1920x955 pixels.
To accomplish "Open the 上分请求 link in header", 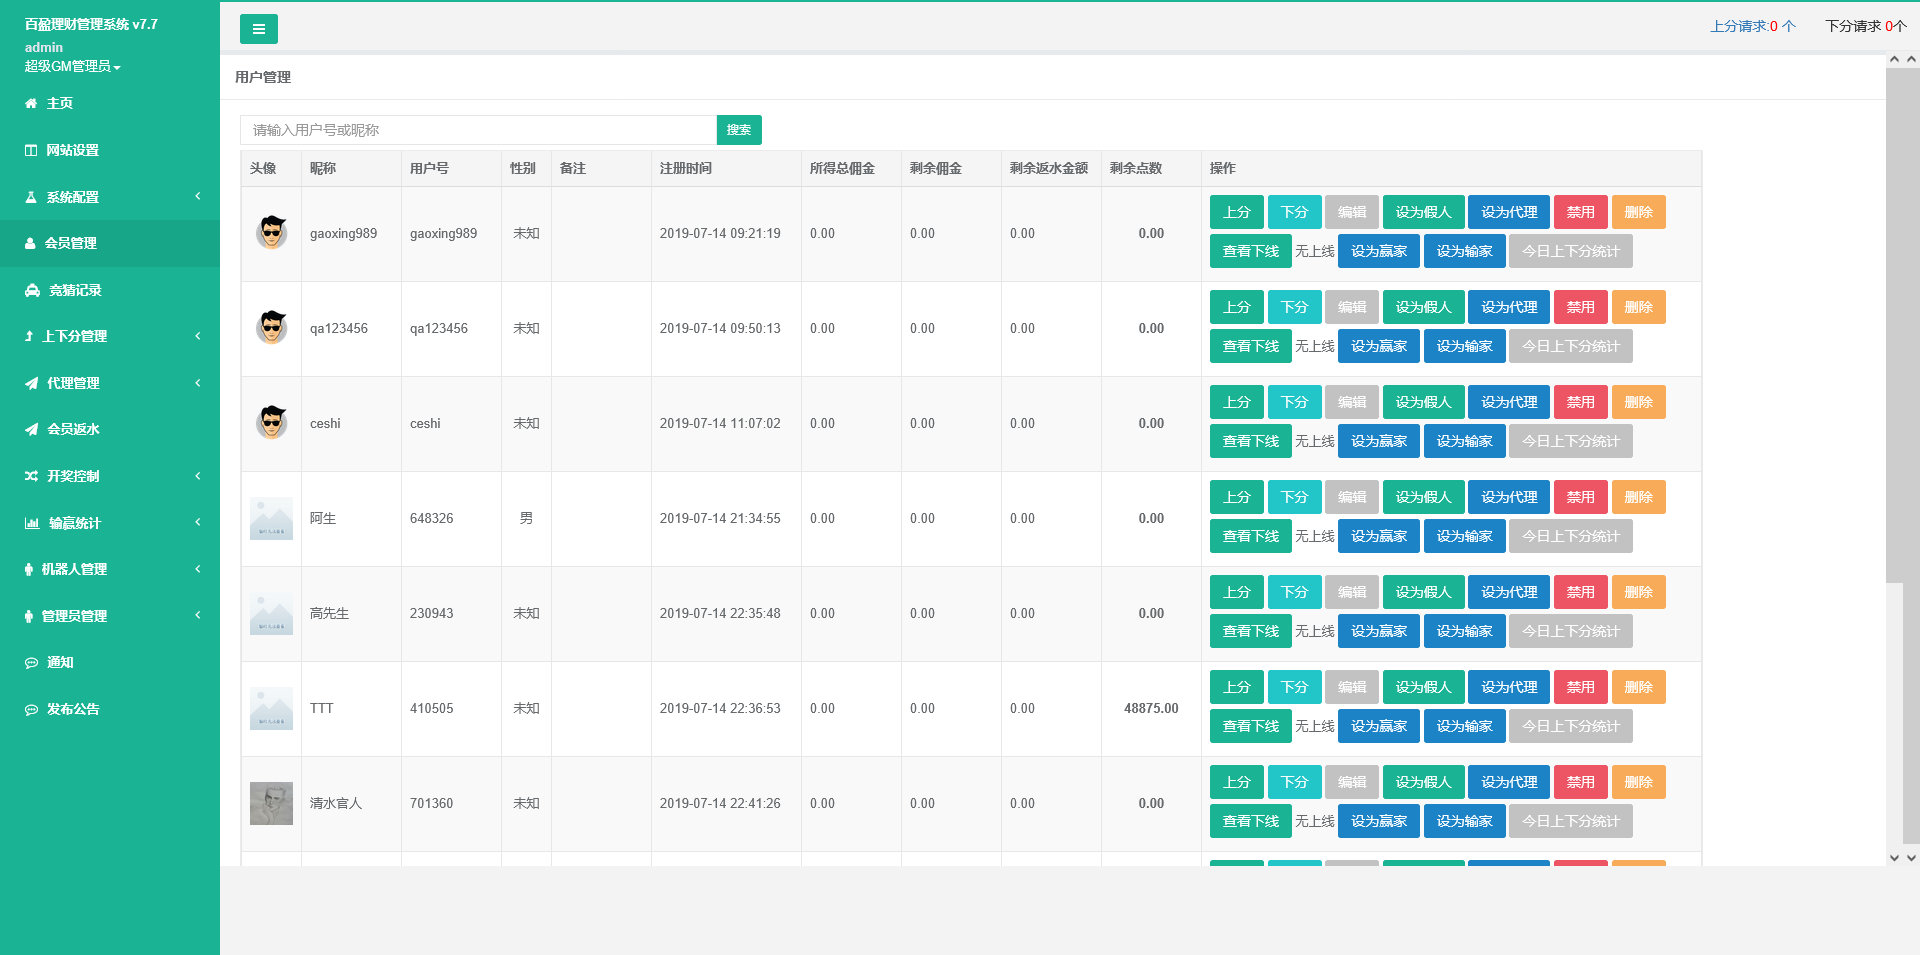I will [1752, 26].
